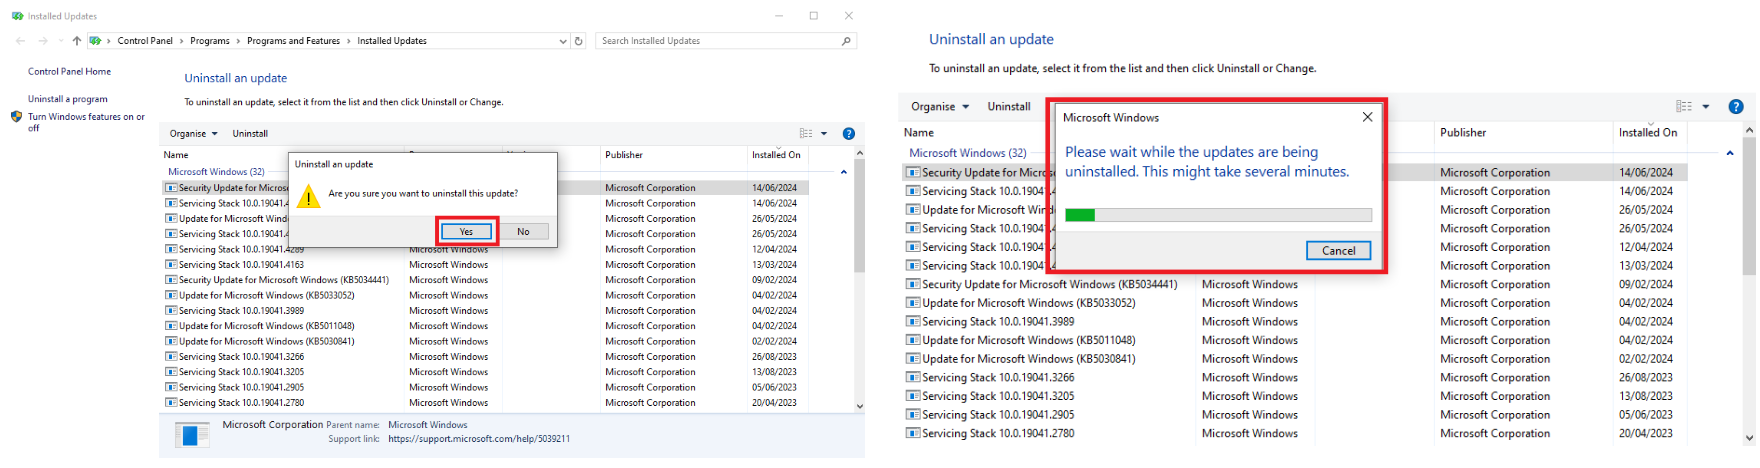
Task: Click the scroll-down arrow in left window list
Action: tap(859, 405)
